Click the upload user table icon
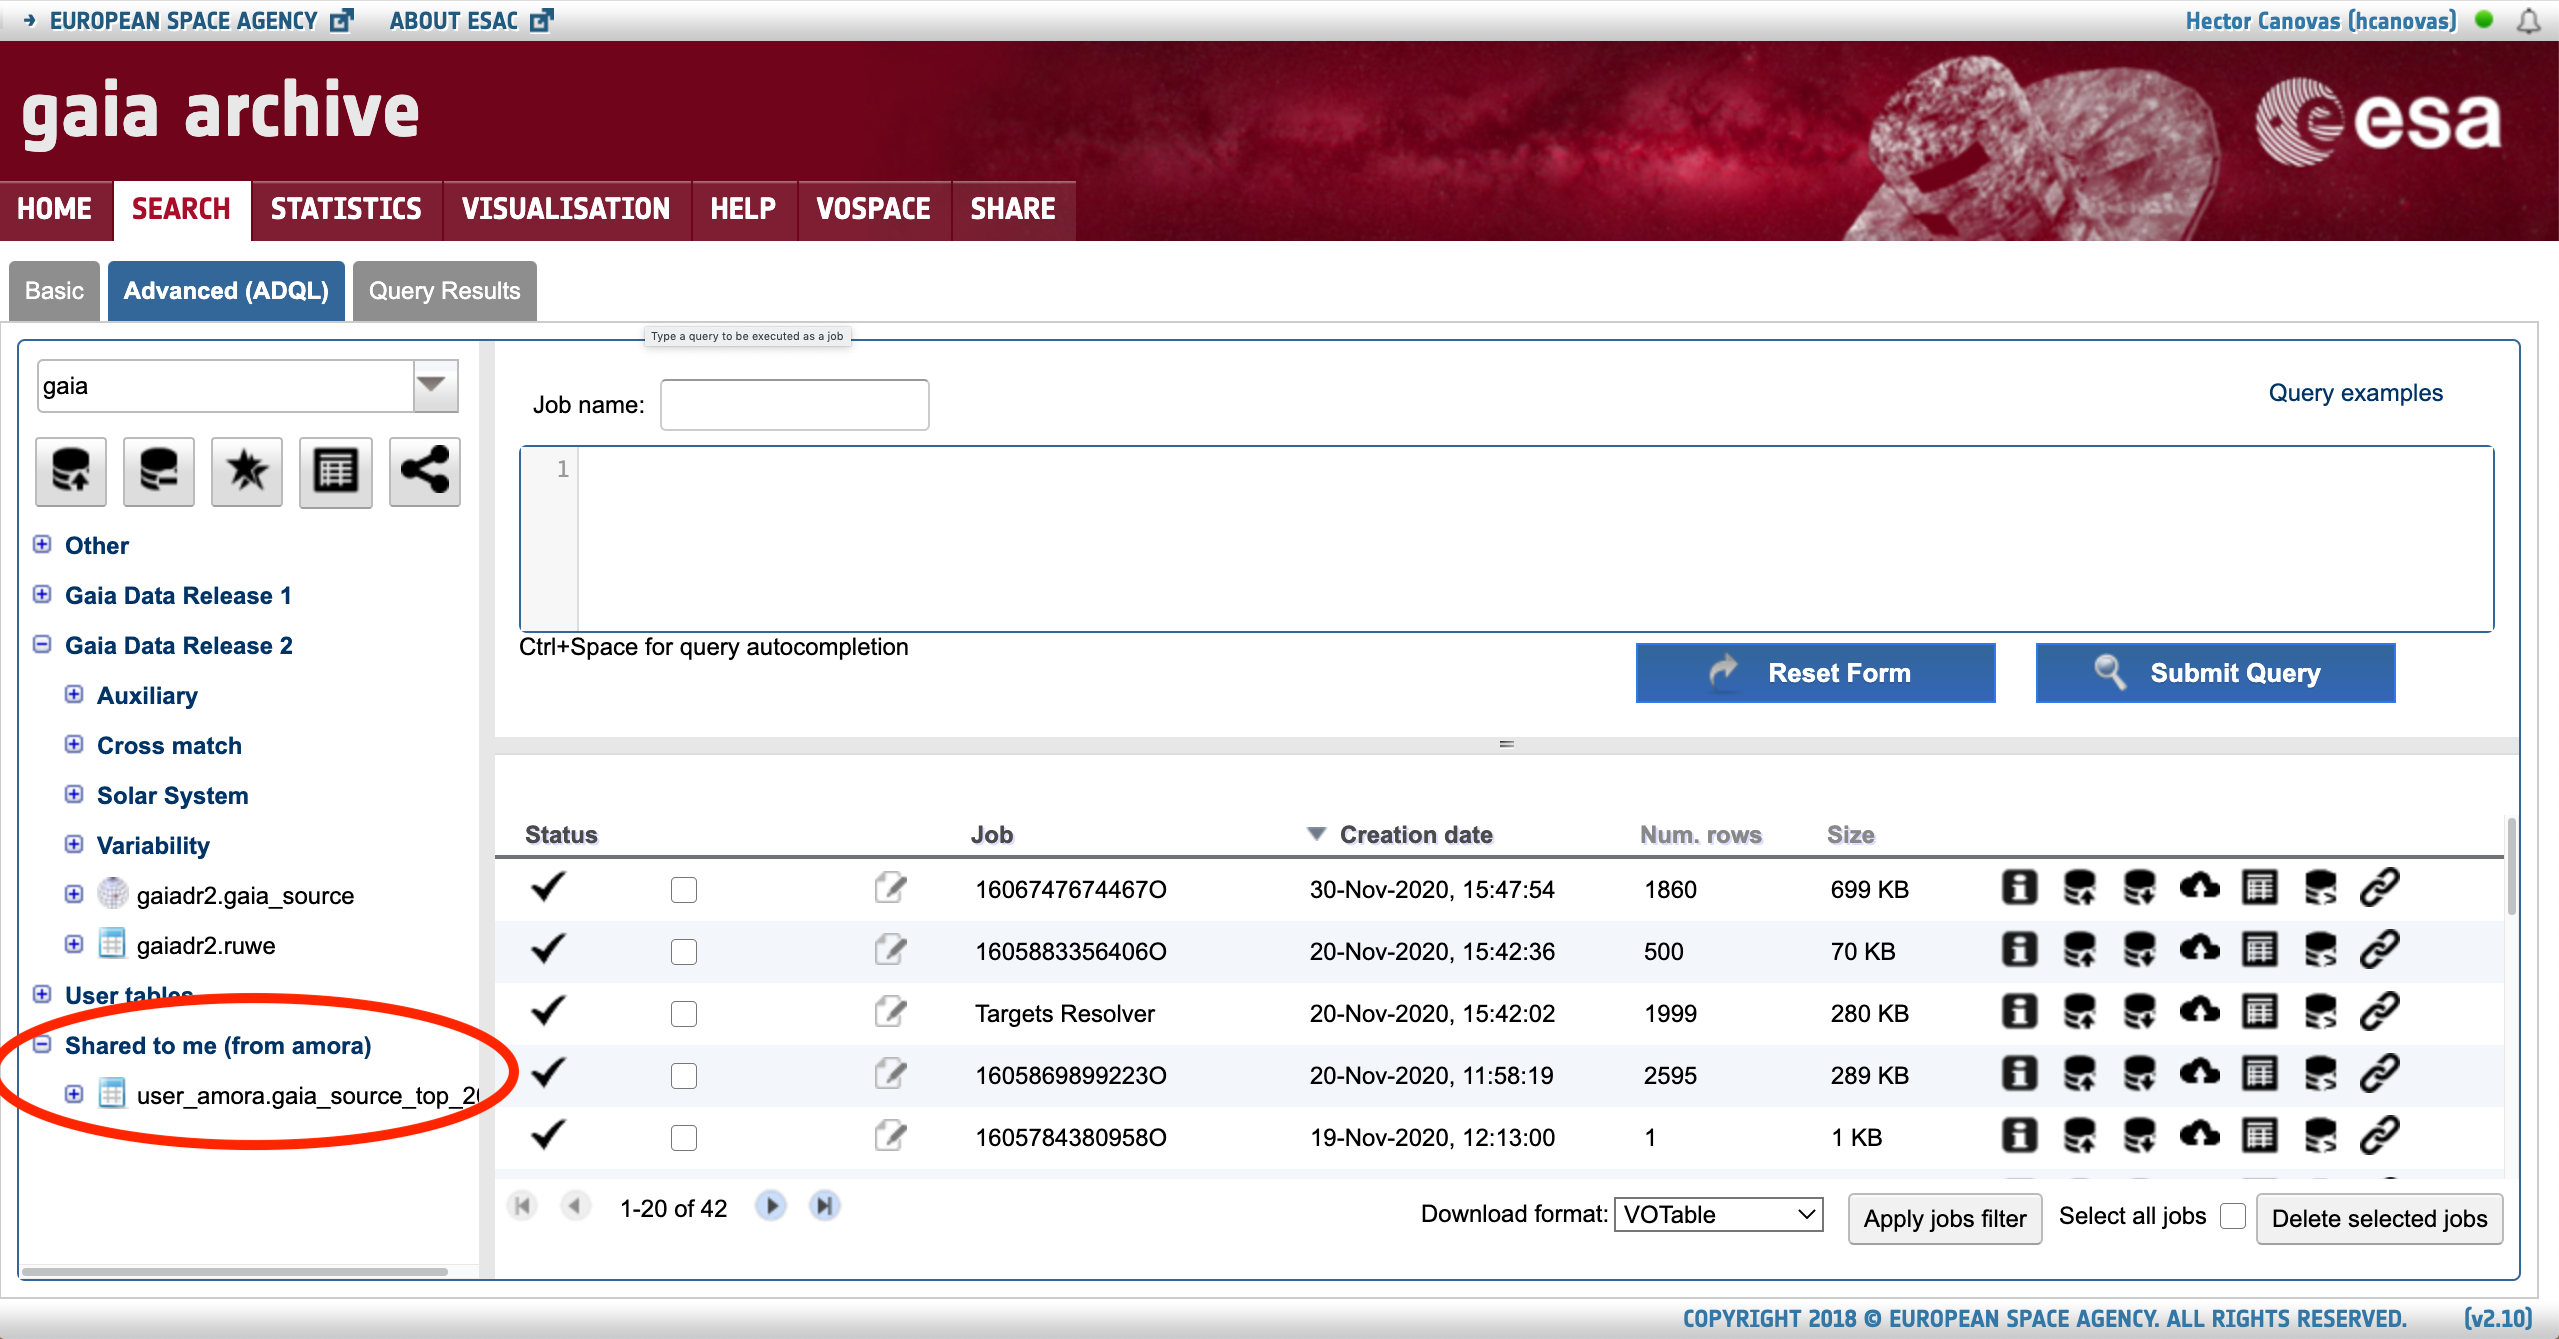This screenshot has width=2559, height=1339. pyautogui.click(x=71, y=471)
